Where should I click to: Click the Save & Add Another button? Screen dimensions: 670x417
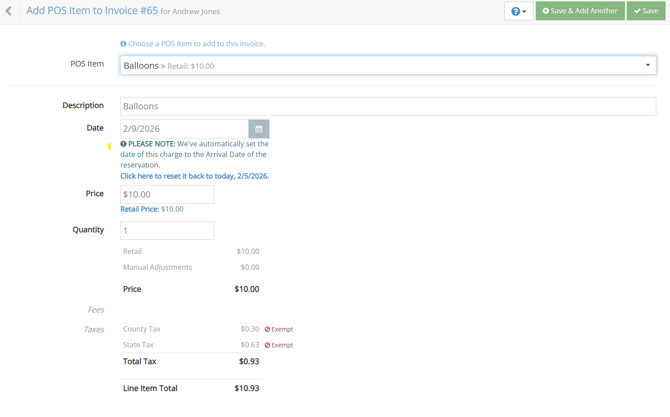pos(580,11)
